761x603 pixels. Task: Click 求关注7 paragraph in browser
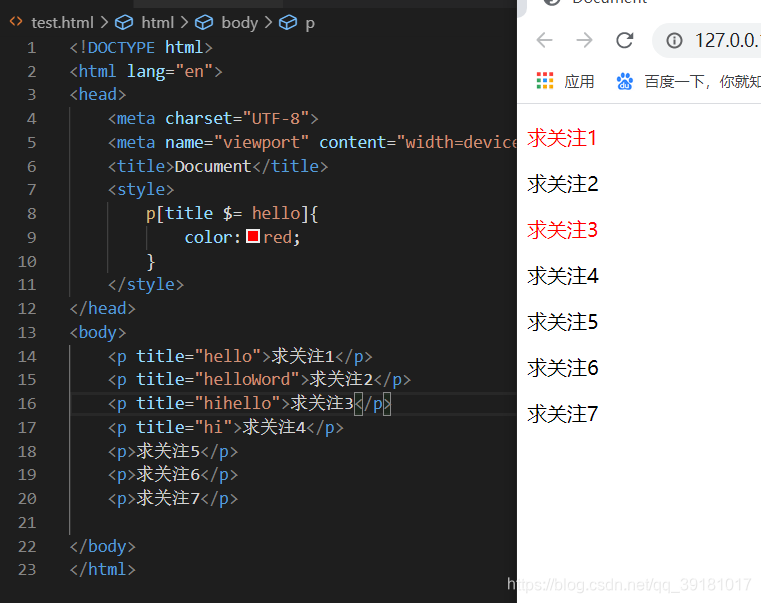562,414
